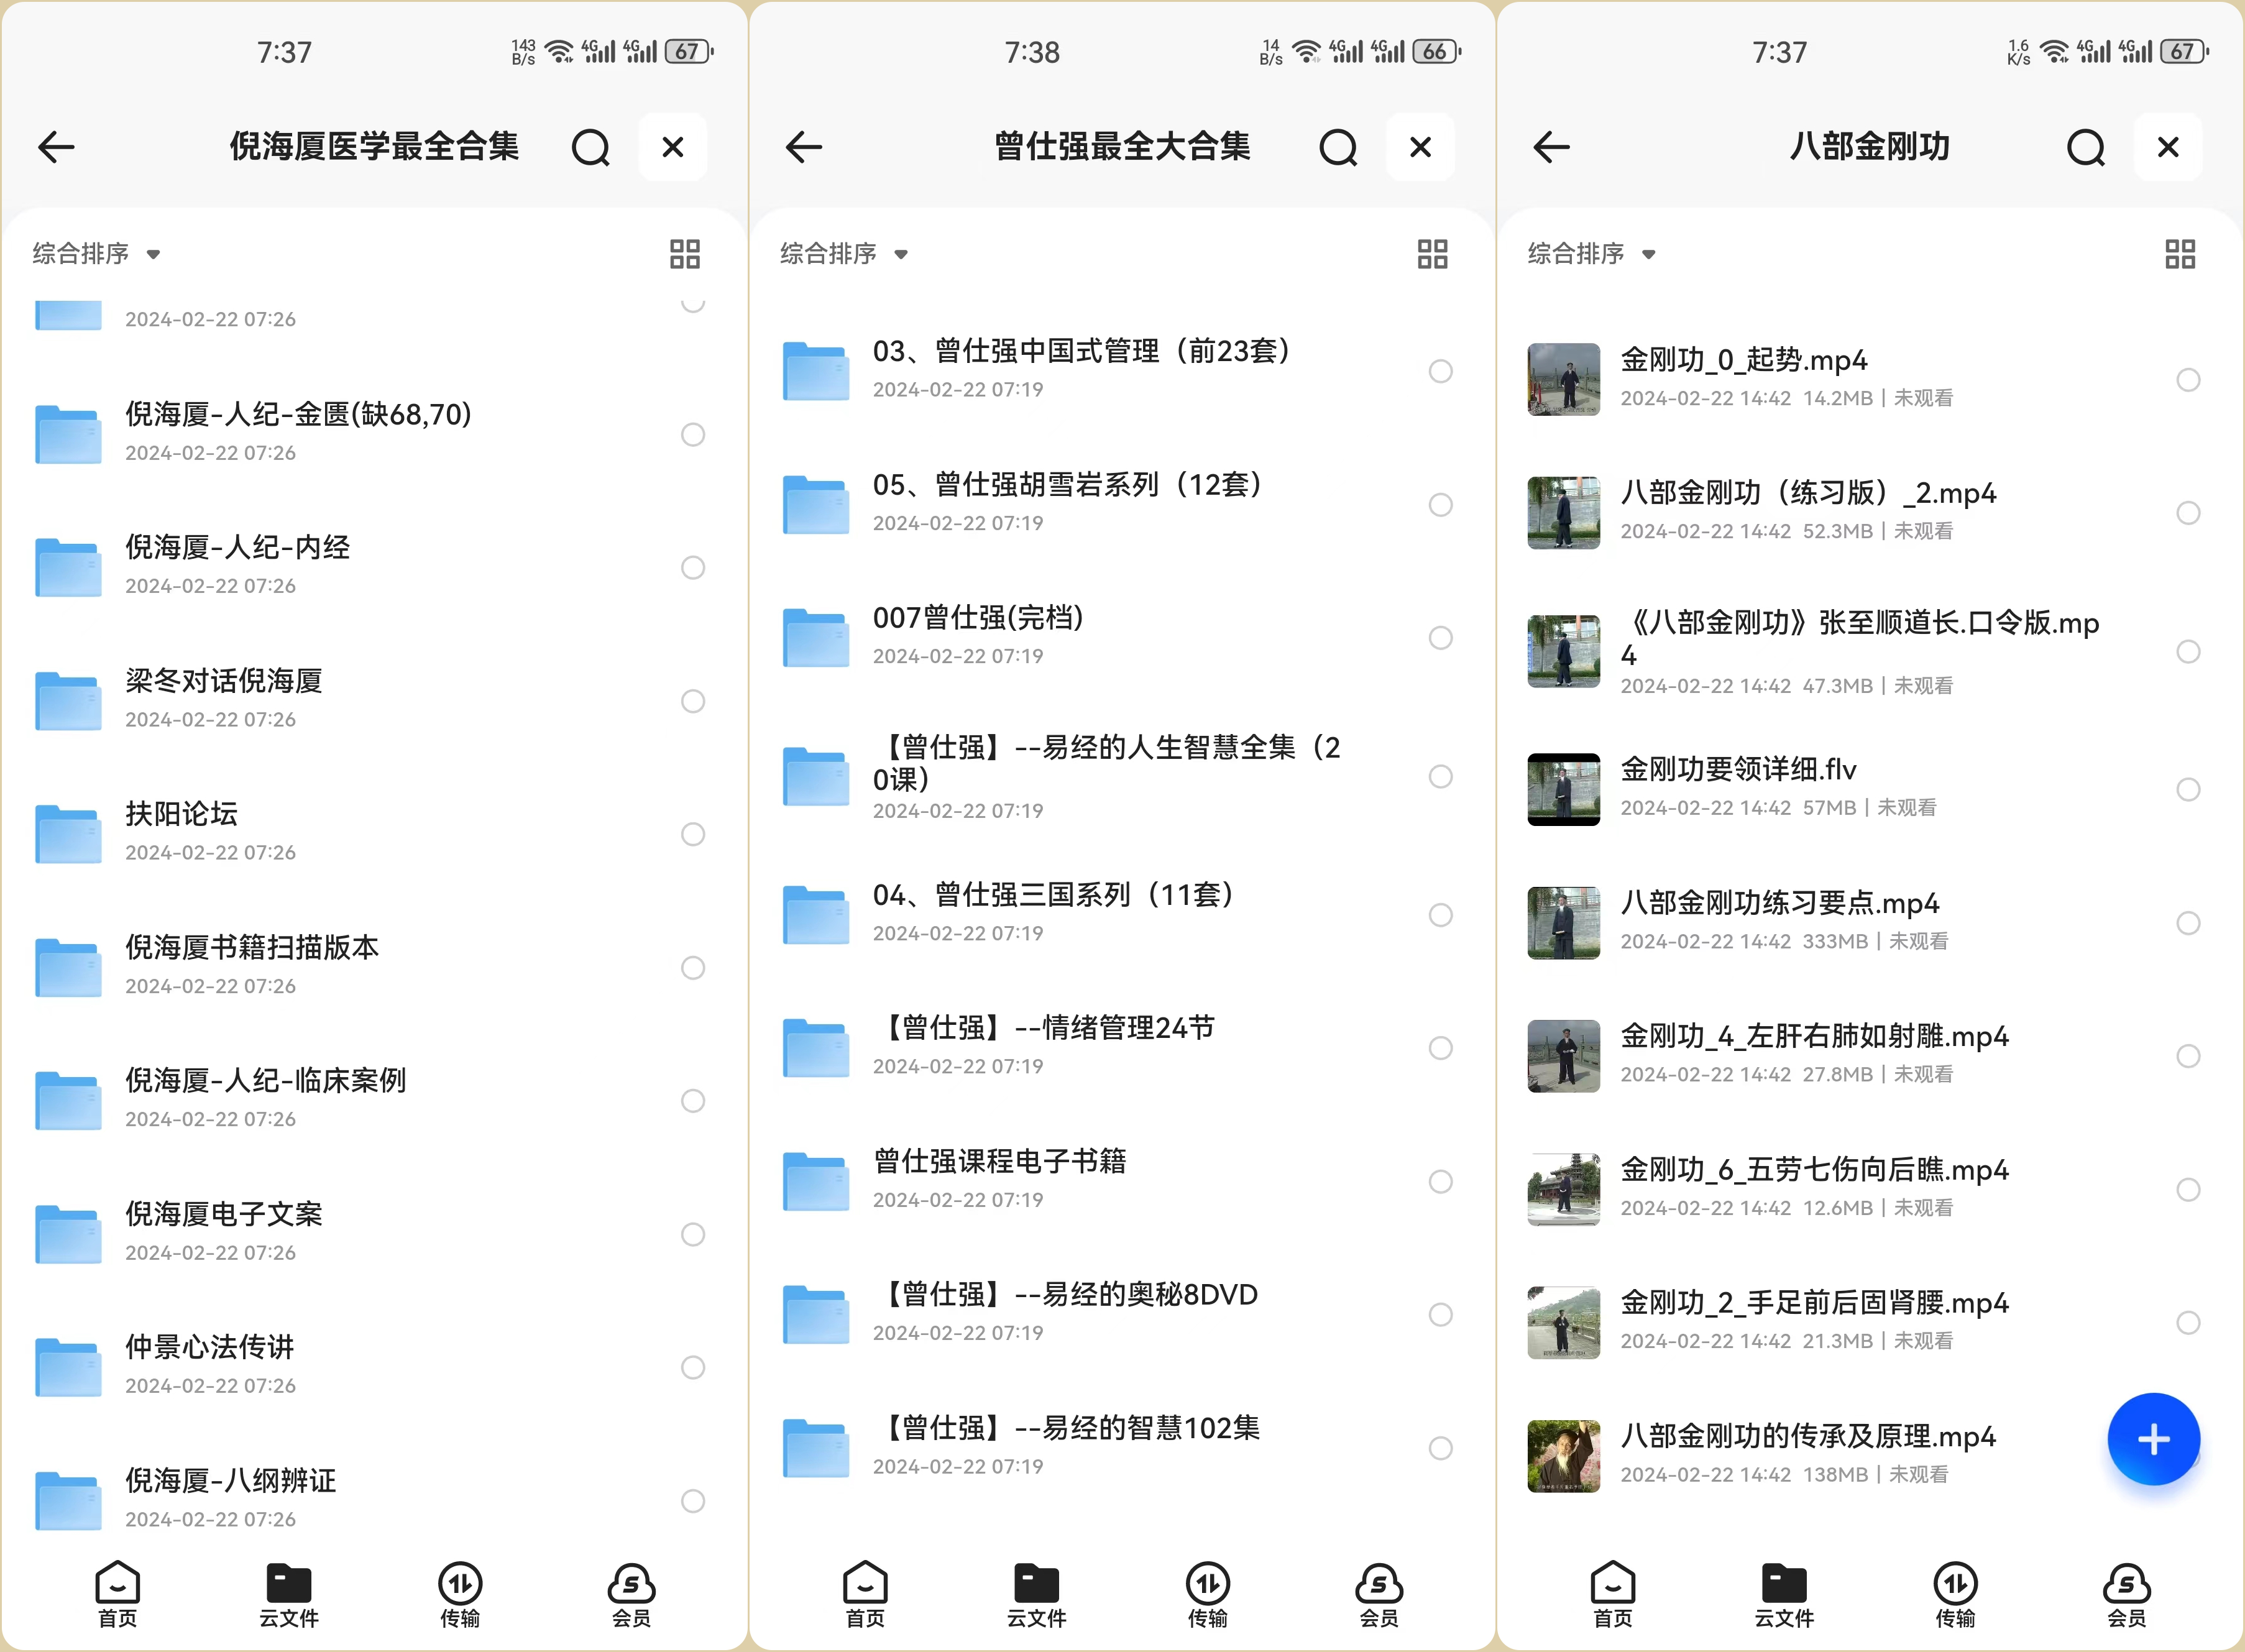This screenshot has height=1652, width=2245.
Task: Go back from 倪海厦医学最全合集 screen
Action: tap(56, 147)
